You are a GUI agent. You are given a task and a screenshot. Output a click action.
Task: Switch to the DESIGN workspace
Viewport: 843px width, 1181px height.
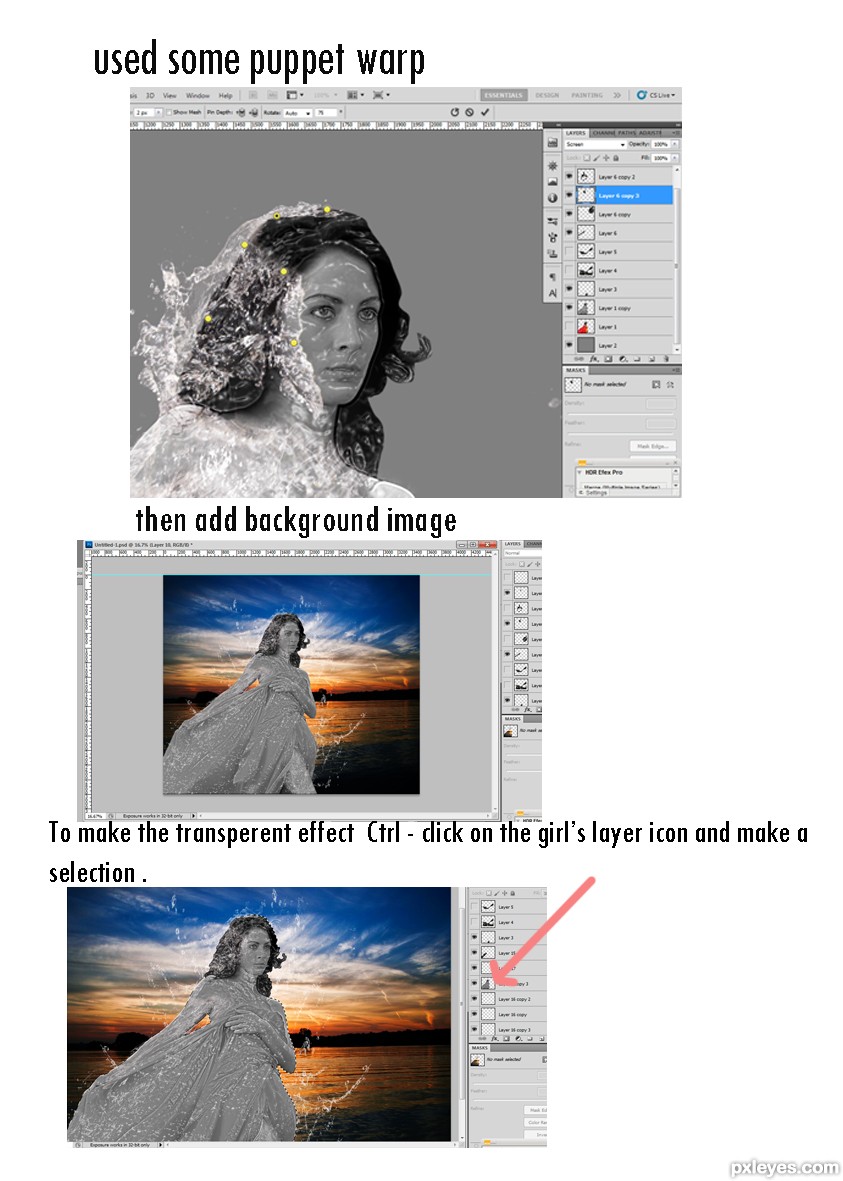tap(547, 95)
